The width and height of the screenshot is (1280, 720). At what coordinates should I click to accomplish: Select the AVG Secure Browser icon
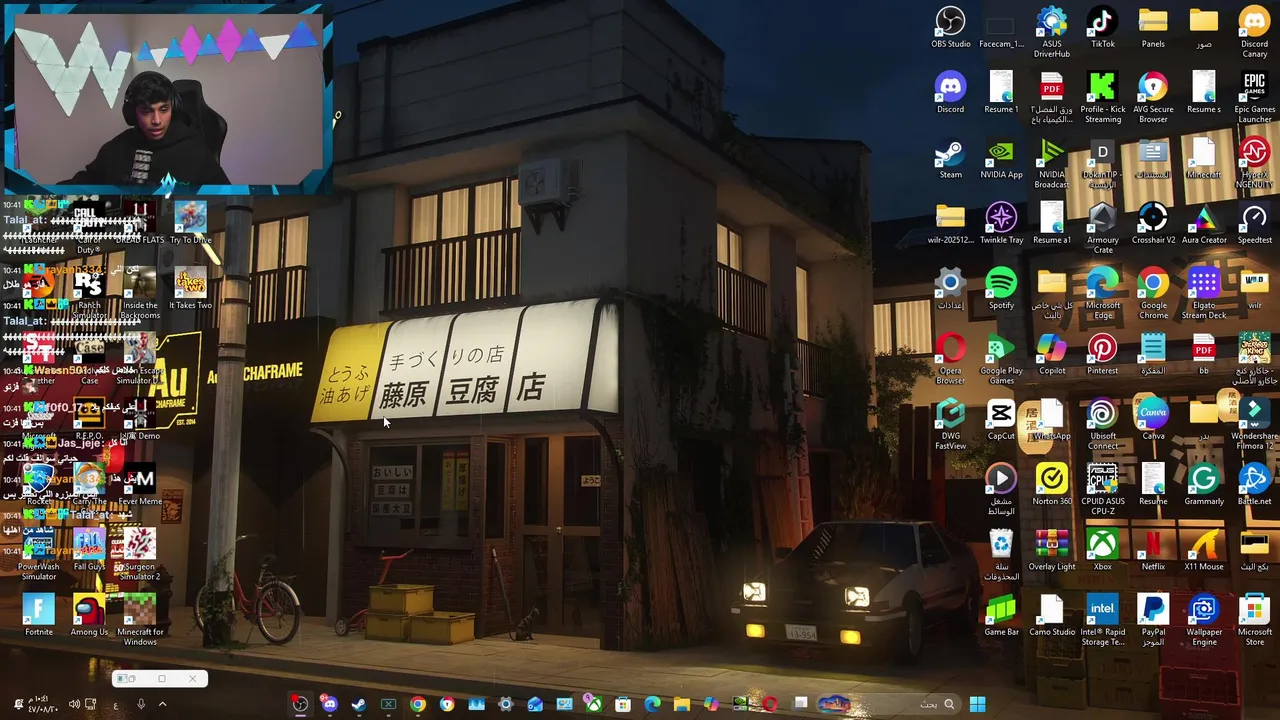click(x=1153, y=98)
